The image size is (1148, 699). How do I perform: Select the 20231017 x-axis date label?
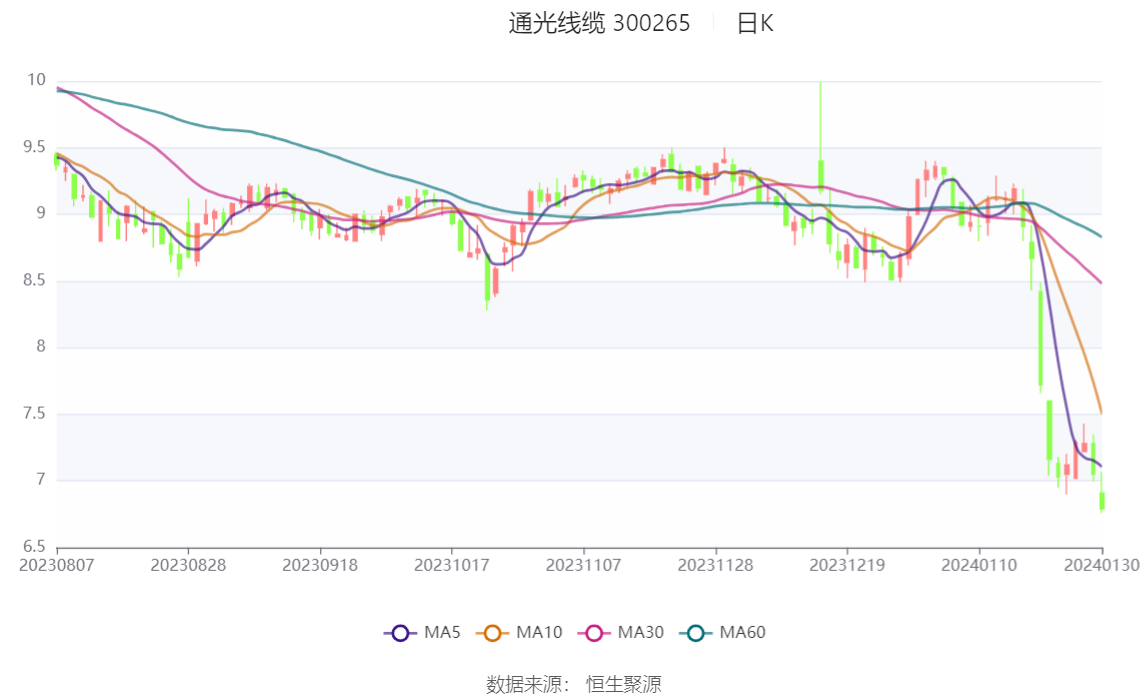click(x=452, y=565)
